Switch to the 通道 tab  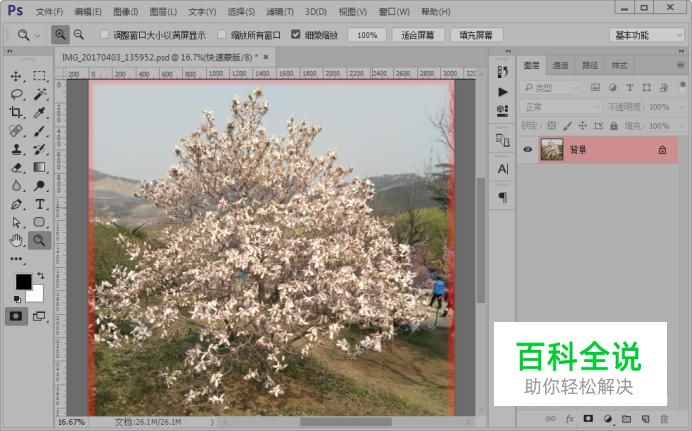(x=561, y=66)
